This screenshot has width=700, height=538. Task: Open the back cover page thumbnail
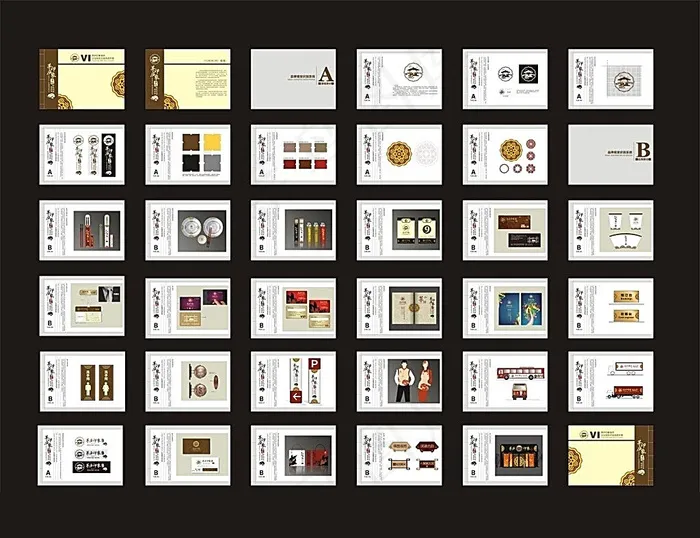point(610,456)
